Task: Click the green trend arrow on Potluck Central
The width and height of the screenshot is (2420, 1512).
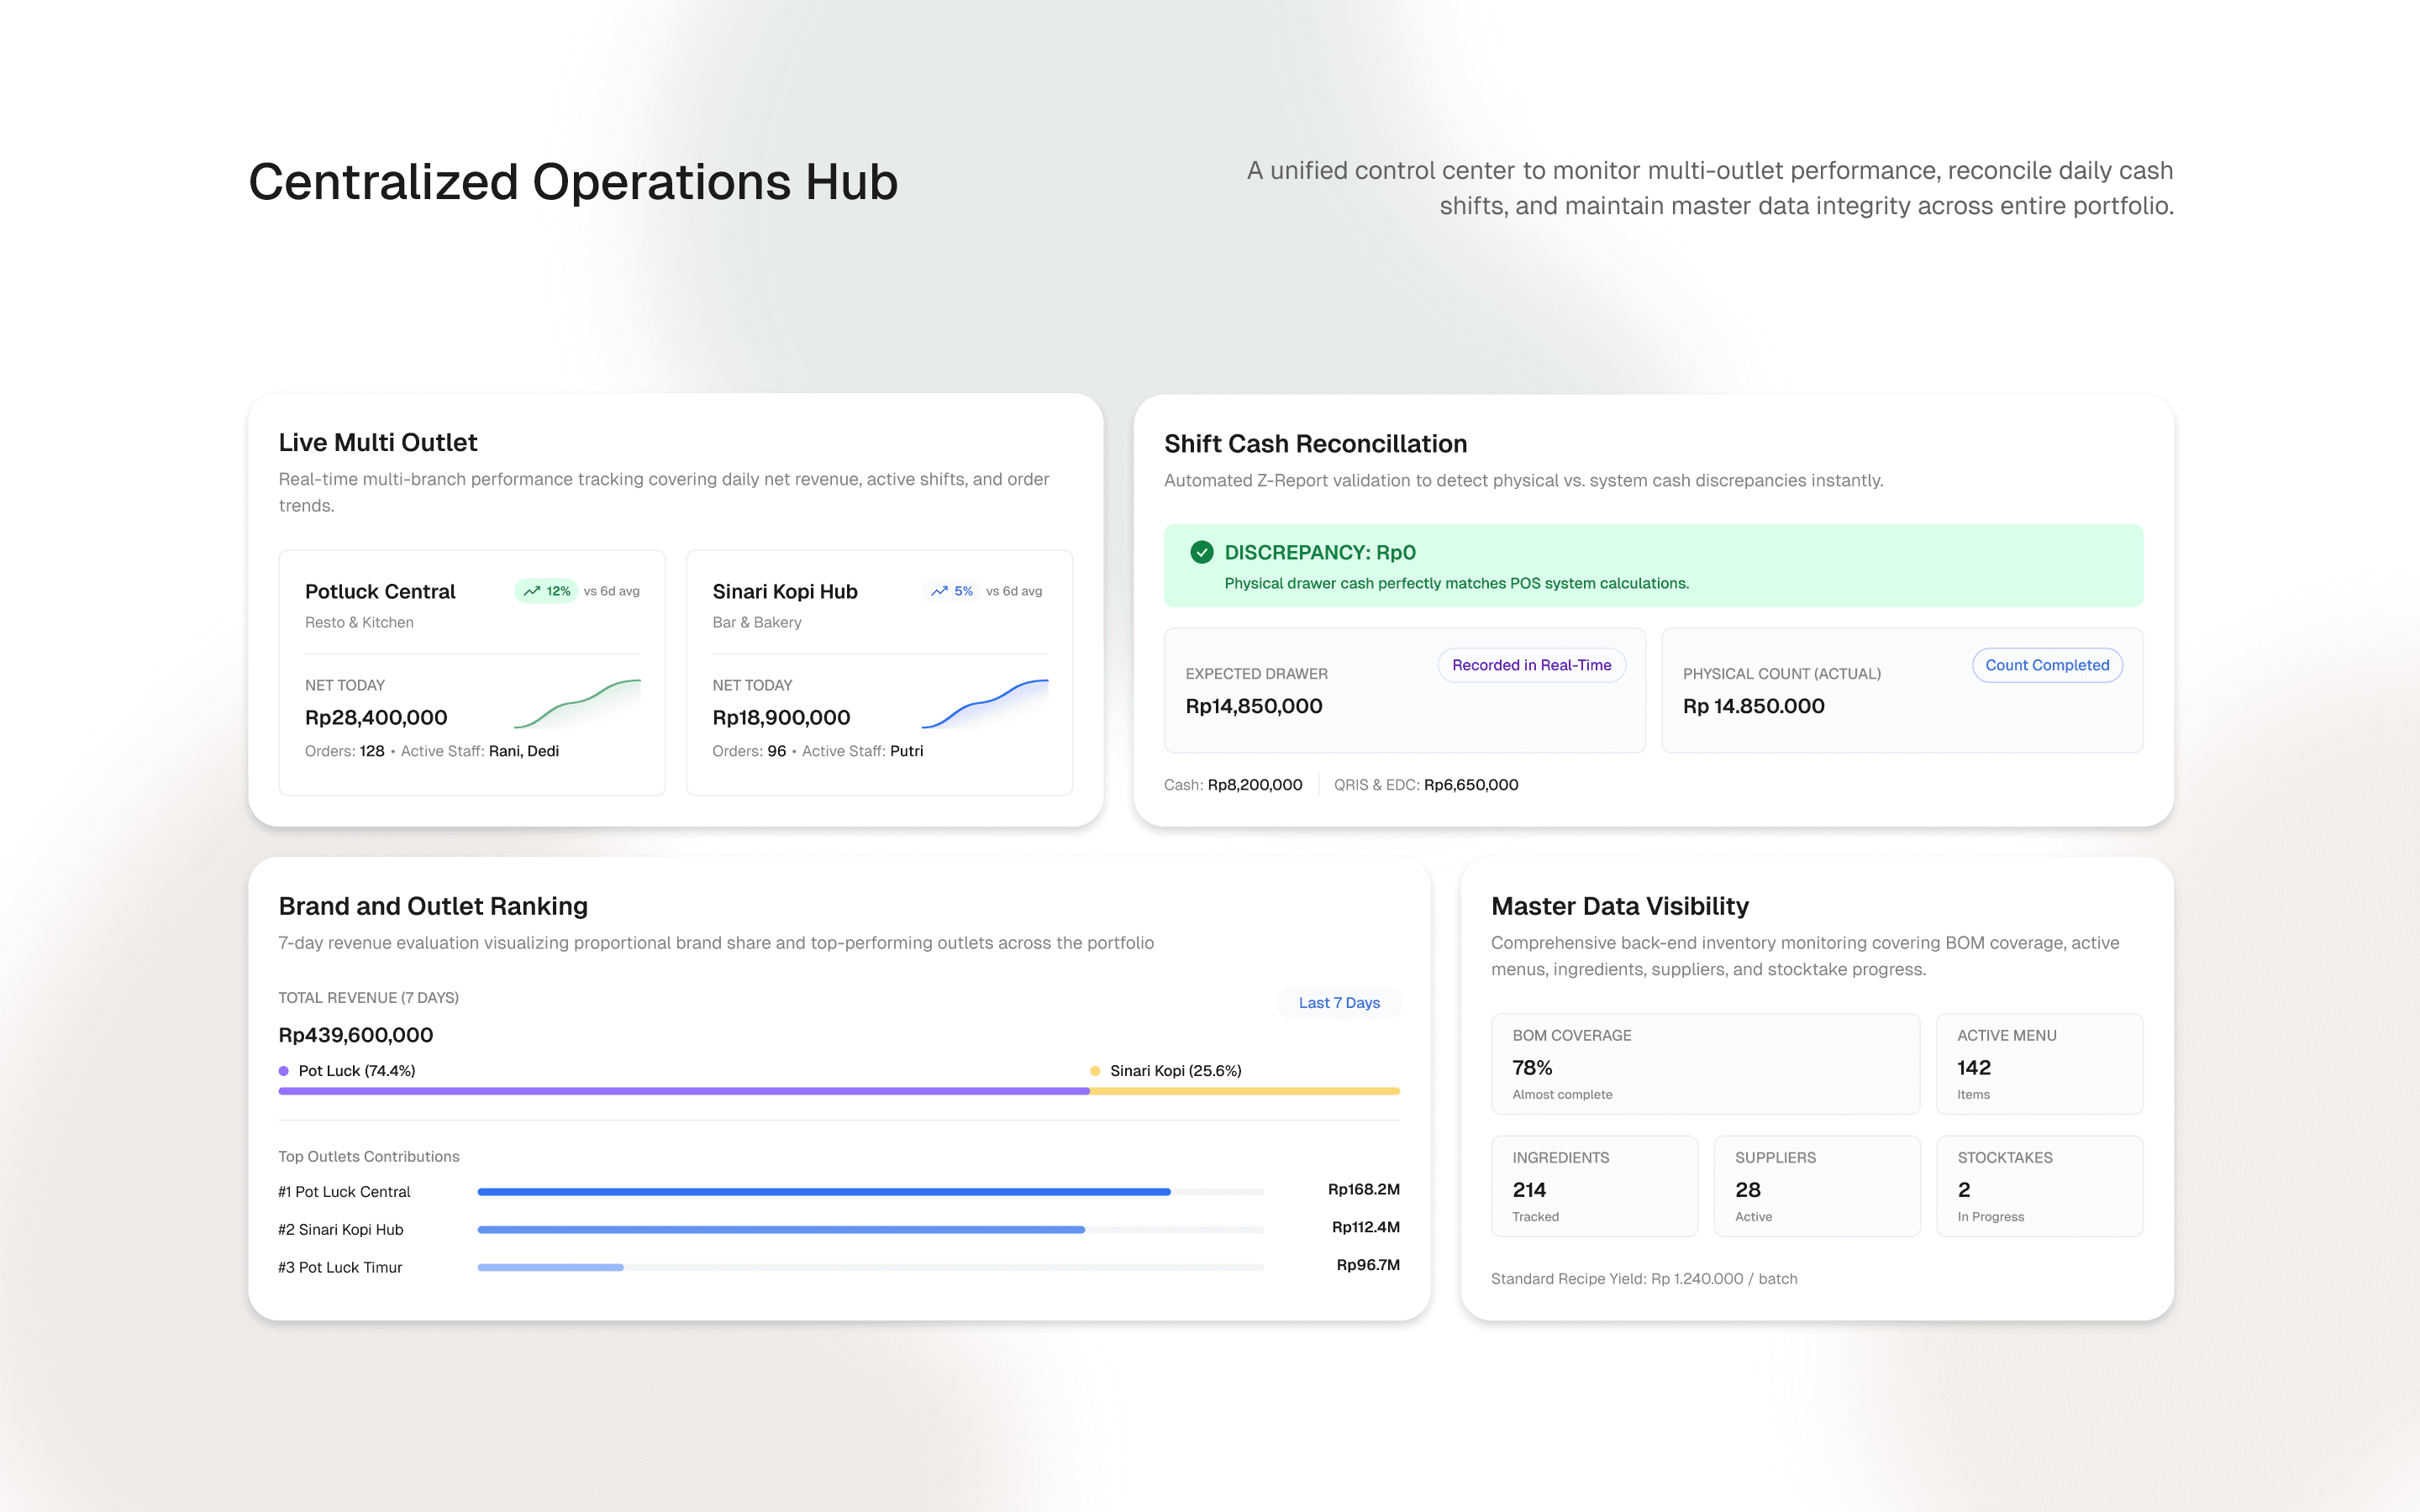Action: 532,591
